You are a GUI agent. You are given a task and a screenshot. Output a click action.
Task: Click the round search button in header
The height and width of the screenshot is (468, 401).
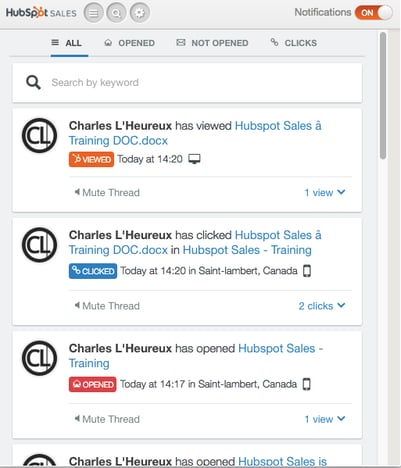click(x=116, y=13)
